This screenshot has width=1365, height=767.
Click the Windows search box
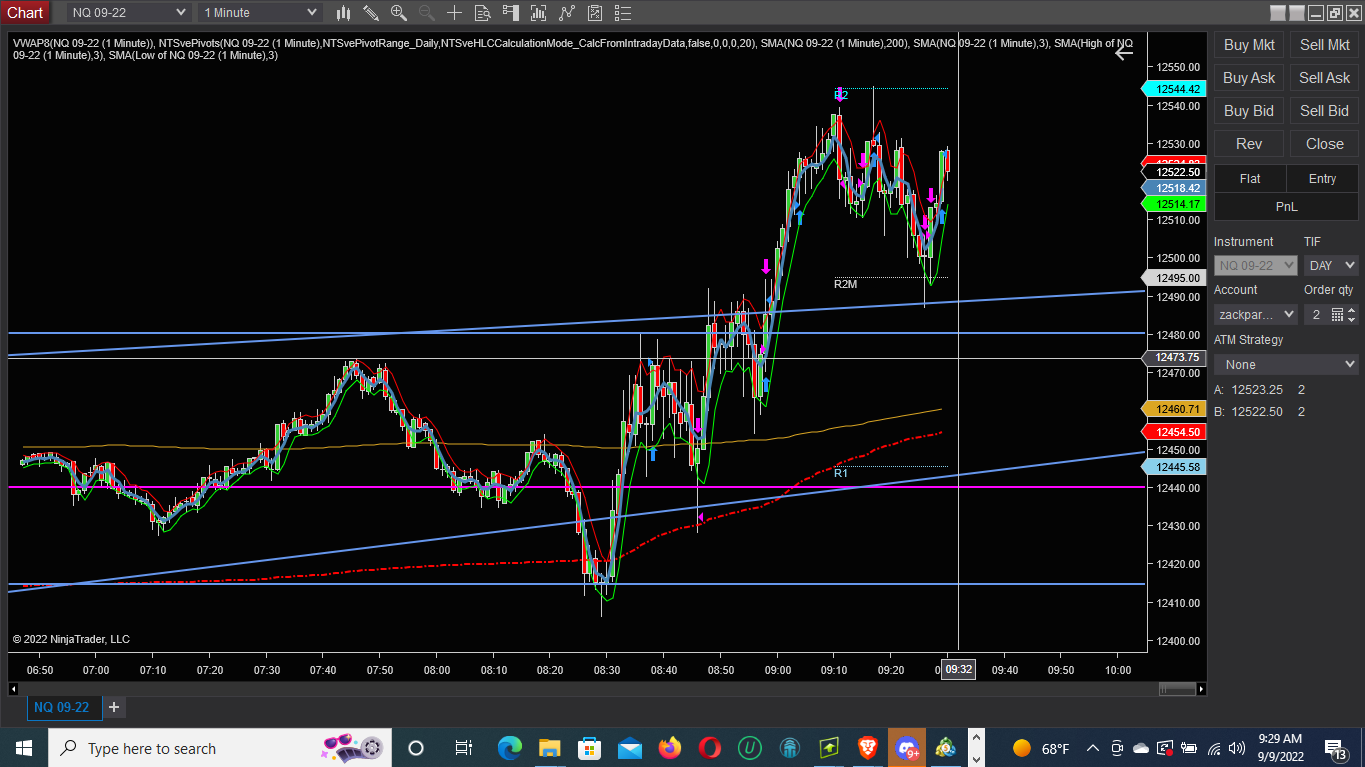pyautogui.click(x=218, y=748)
